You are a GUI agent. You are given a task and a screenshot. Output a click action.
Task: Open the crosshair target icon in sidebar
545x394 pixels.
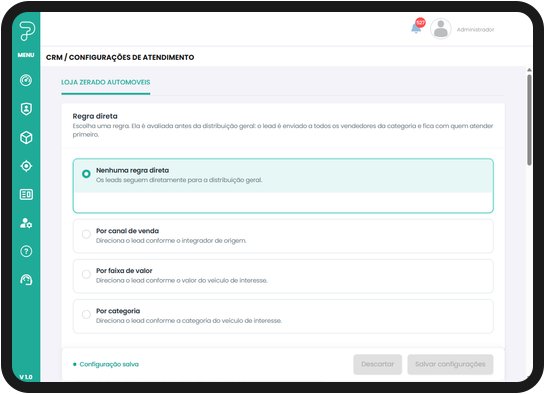pos(26,166)
